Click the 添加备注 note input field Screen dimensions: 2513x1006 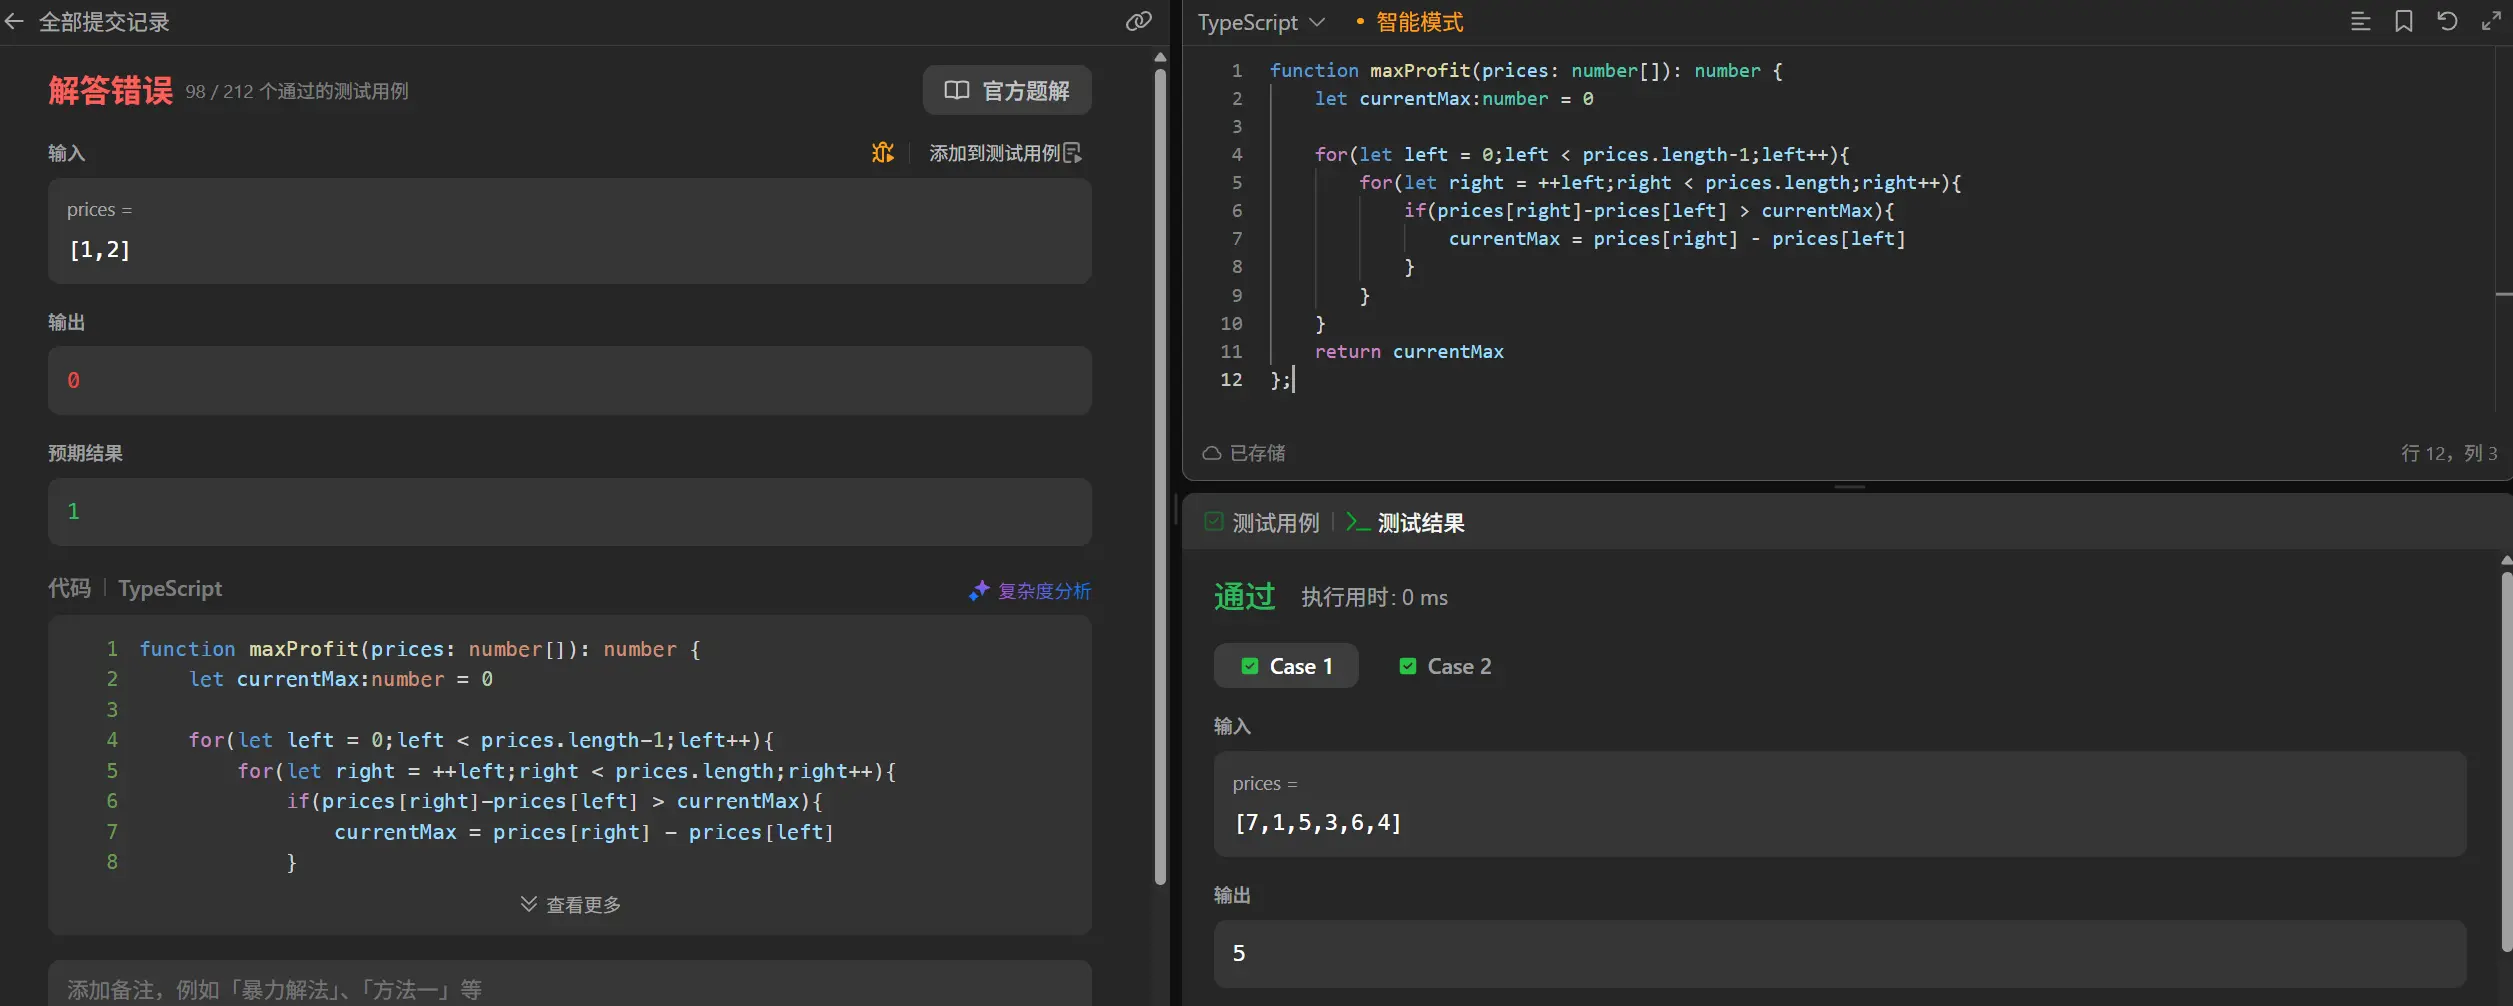click(x=569, y=989)
